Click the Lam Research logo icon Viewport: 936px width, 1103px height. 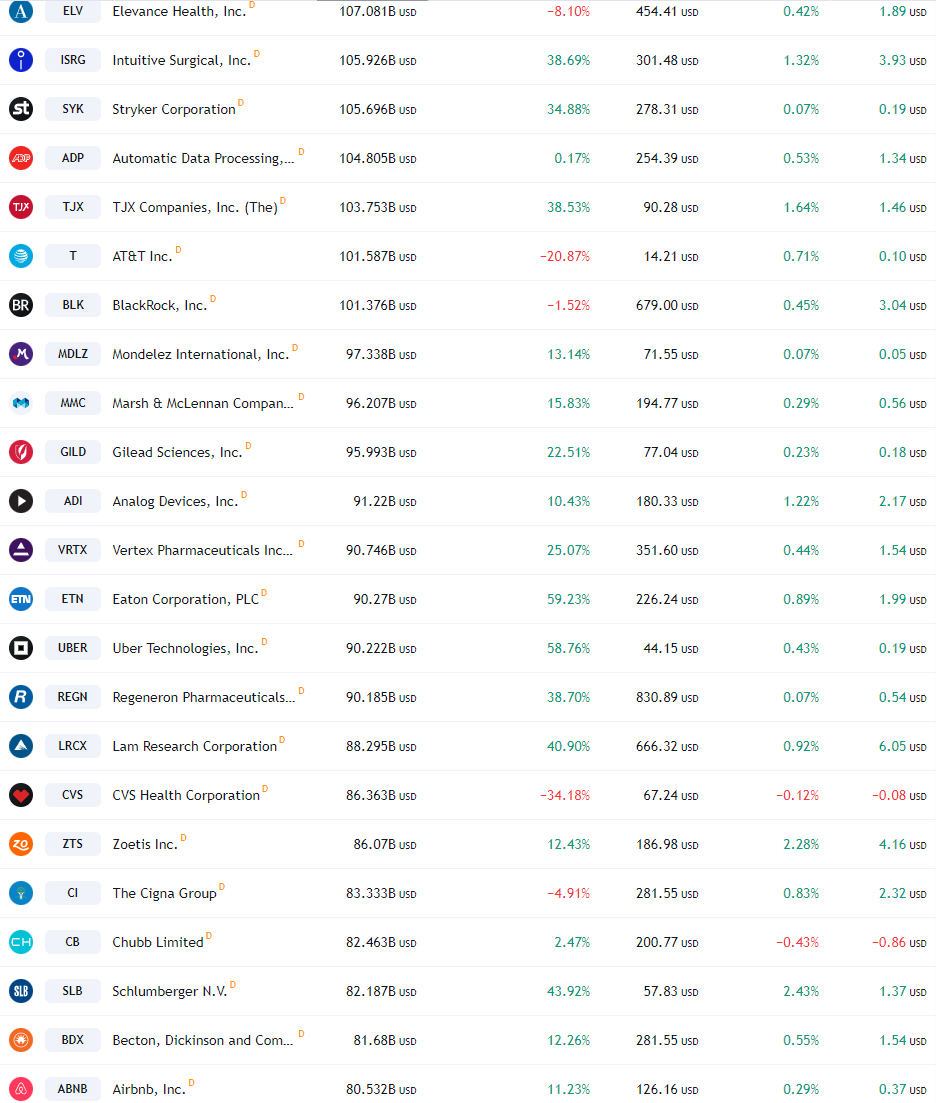[21, 746]
